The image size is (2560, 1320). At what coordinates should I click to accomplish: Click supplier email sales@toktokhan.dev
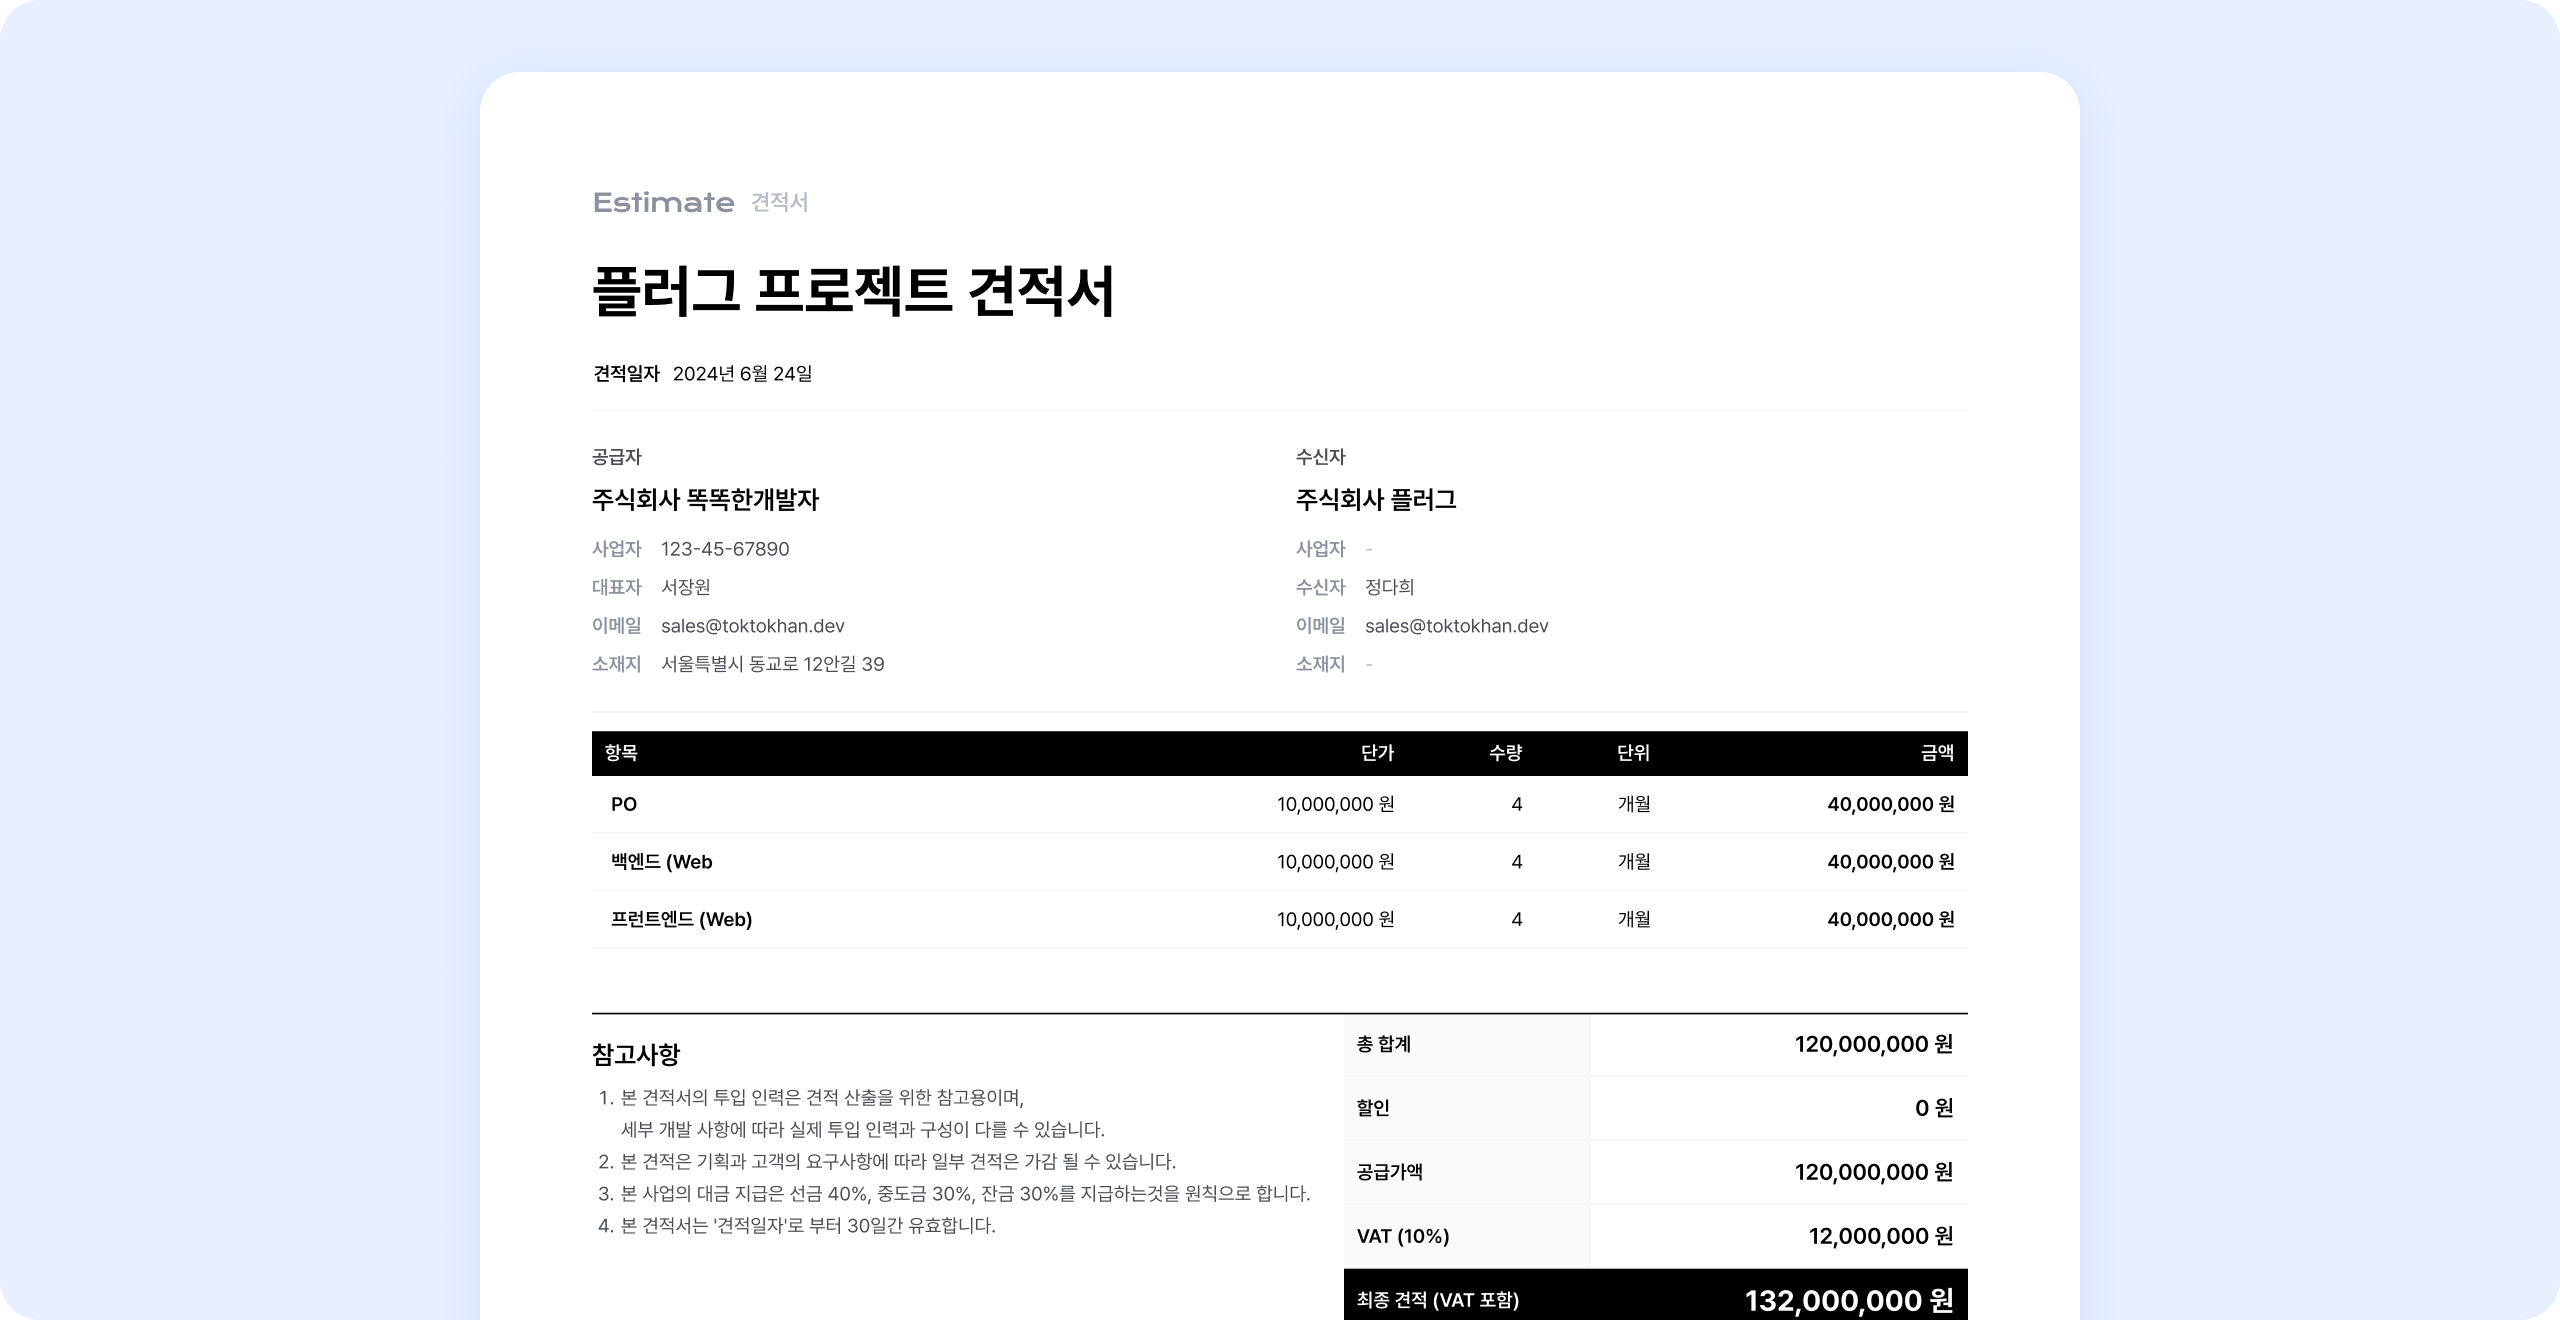[x=752, y=626]
